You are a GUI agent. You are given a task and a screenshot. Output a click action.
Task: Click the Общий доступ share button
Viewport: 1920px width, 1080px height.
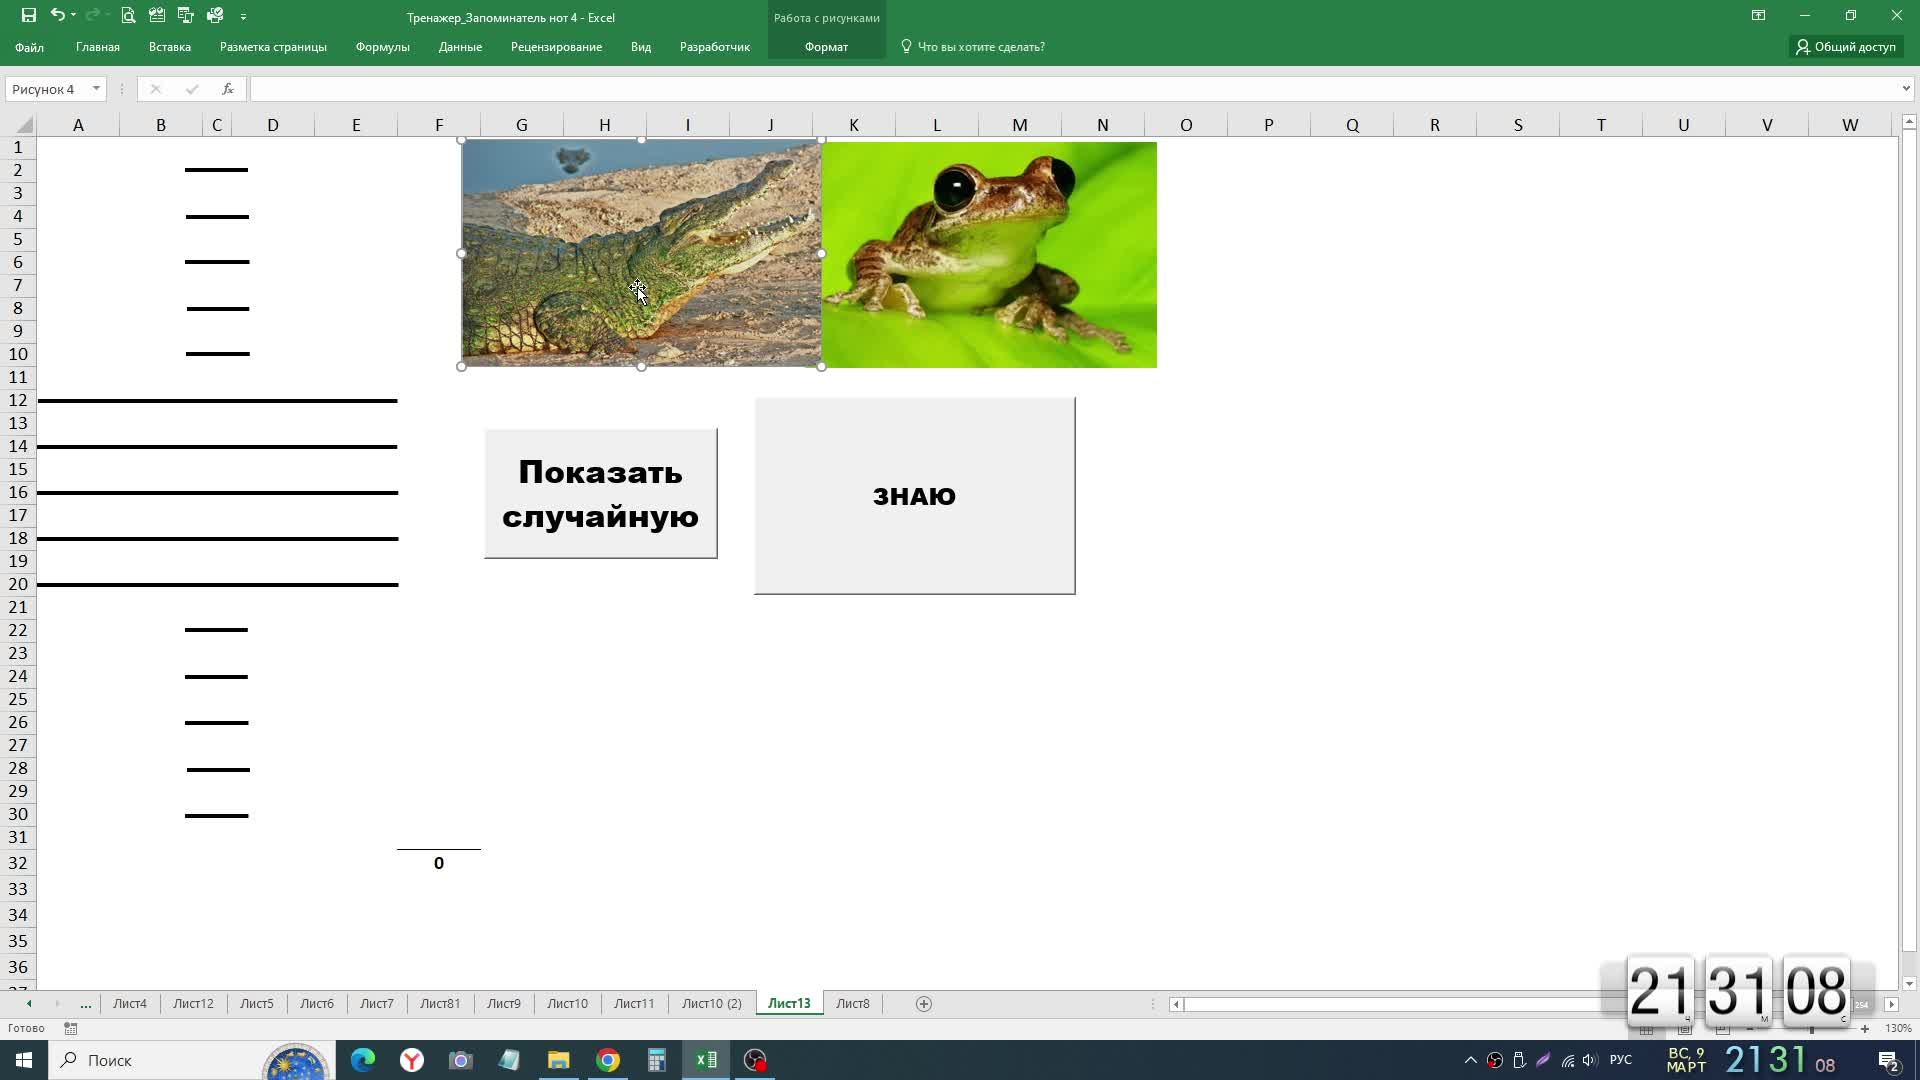[x=1845, y=47]
